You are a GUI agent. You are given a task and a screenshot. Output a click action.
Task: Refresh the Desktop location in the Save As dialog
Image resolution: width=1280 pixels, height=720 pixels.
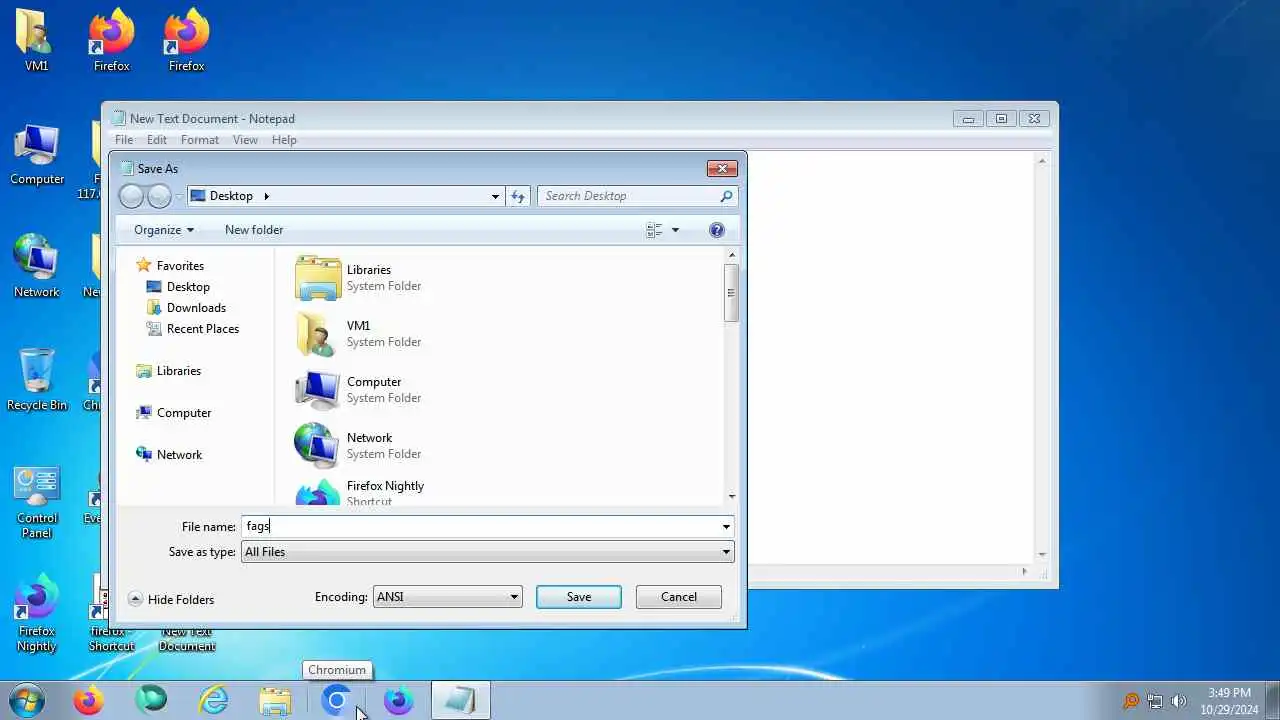518,196
